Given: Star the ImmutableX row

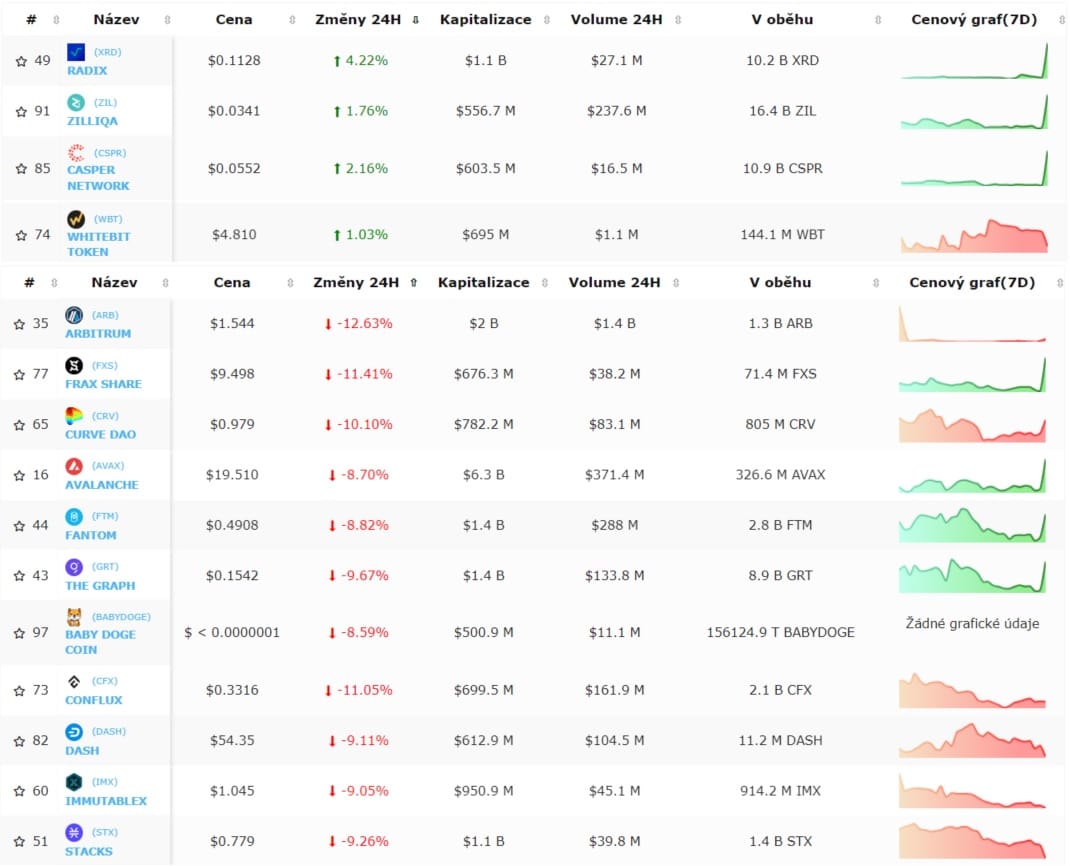Looking at the screenshot, I should 19,792.
